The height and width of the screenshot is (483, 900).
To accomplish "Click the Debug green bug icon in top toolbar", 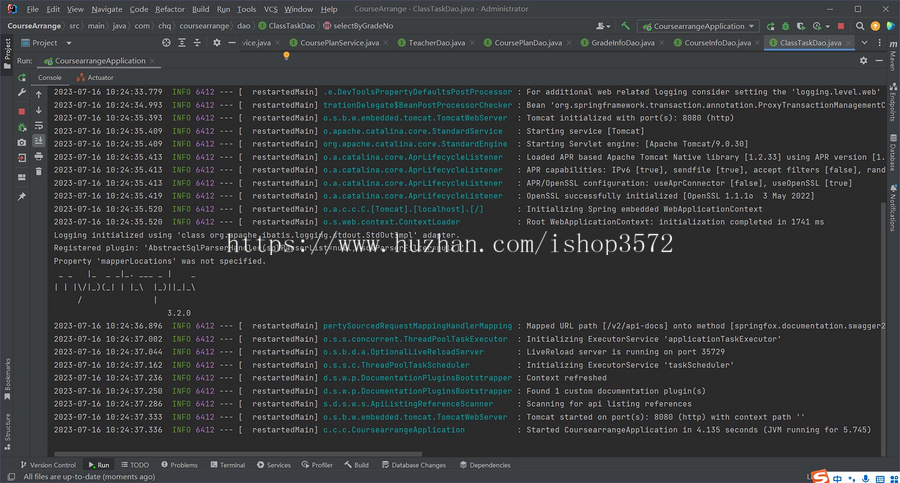I will click(785, 26).
